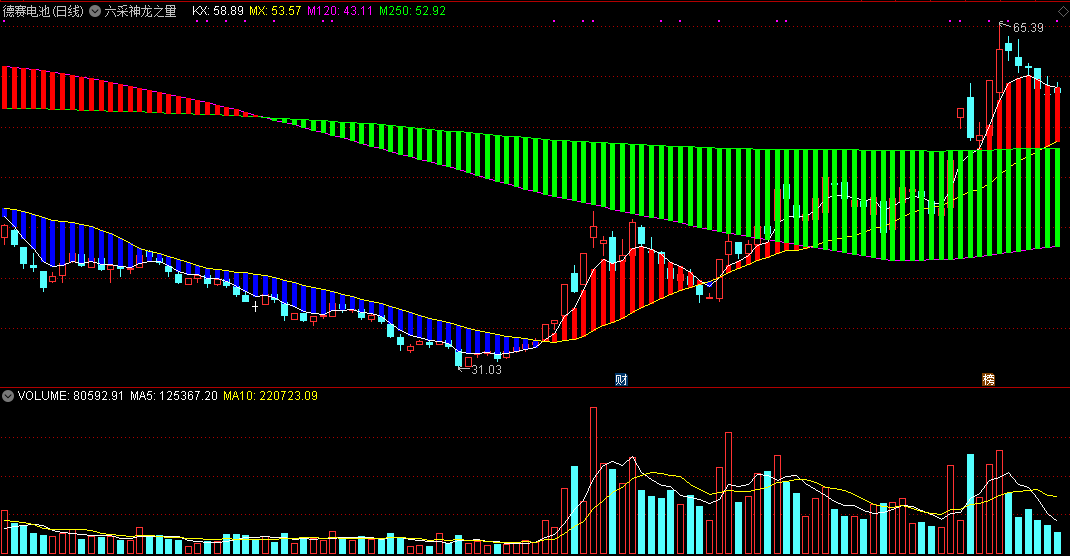The image size is (1070, 556).
Task: Open the 财 financial info marker
Action: [x=621, y=380]
